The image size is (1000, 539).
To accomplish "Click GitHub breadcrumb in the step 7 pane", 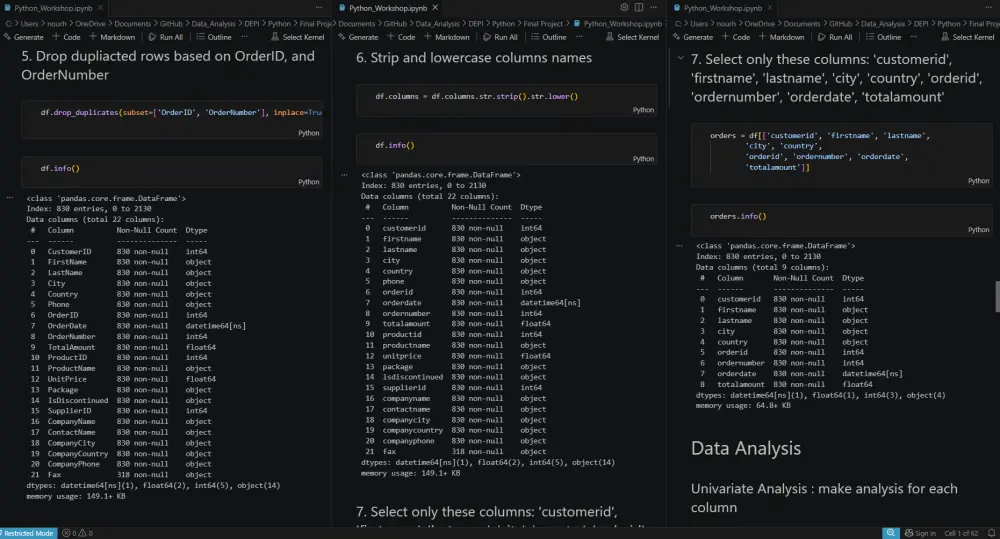I will coord(840,24).
